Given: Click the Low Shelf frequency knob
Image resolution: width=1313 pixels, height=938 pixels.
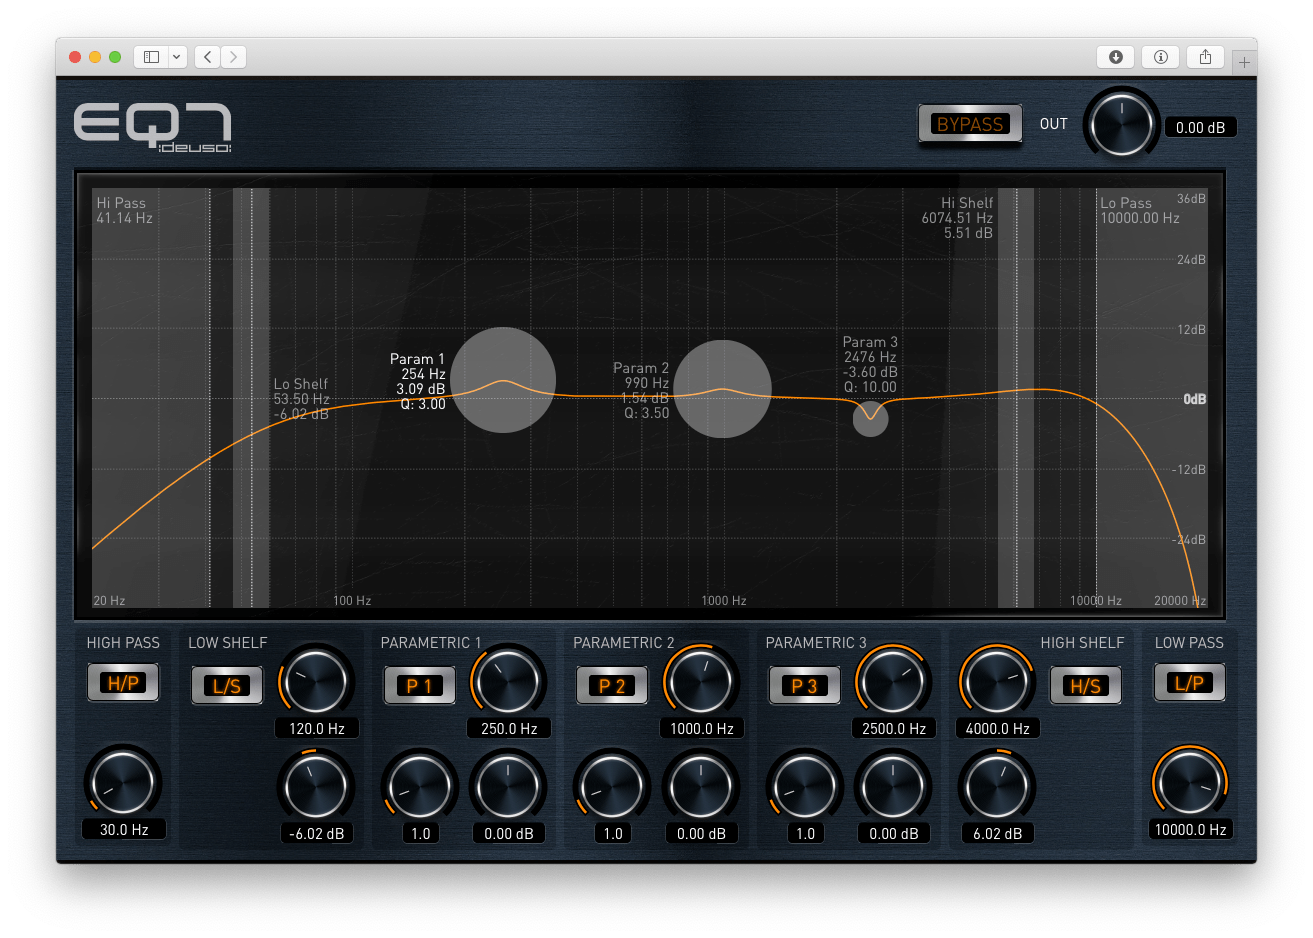Looking at the screenshot, I should tap(316, 681).
